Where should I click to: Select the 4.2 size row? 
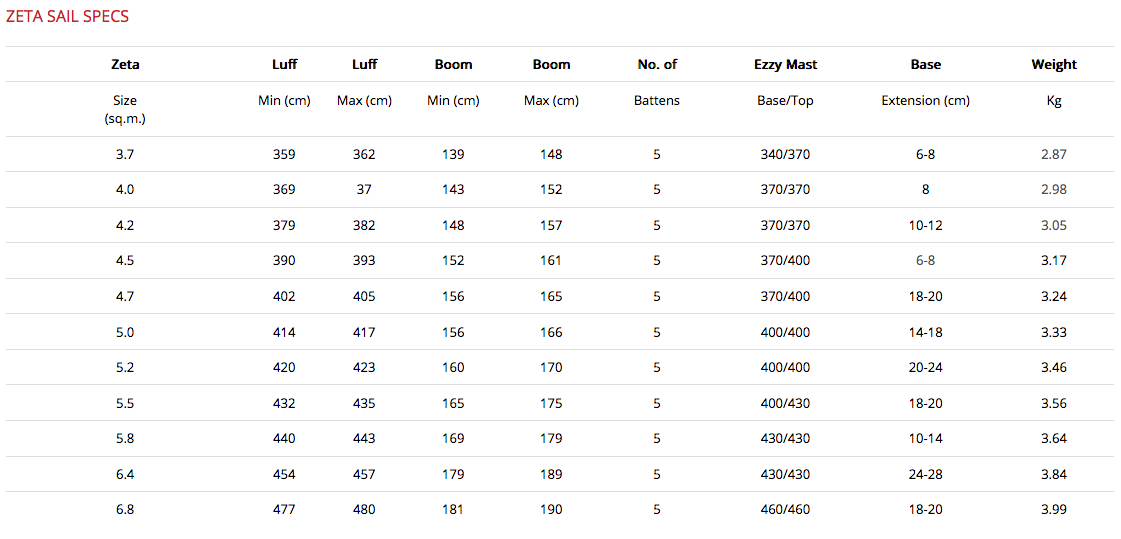coord(560,225)
